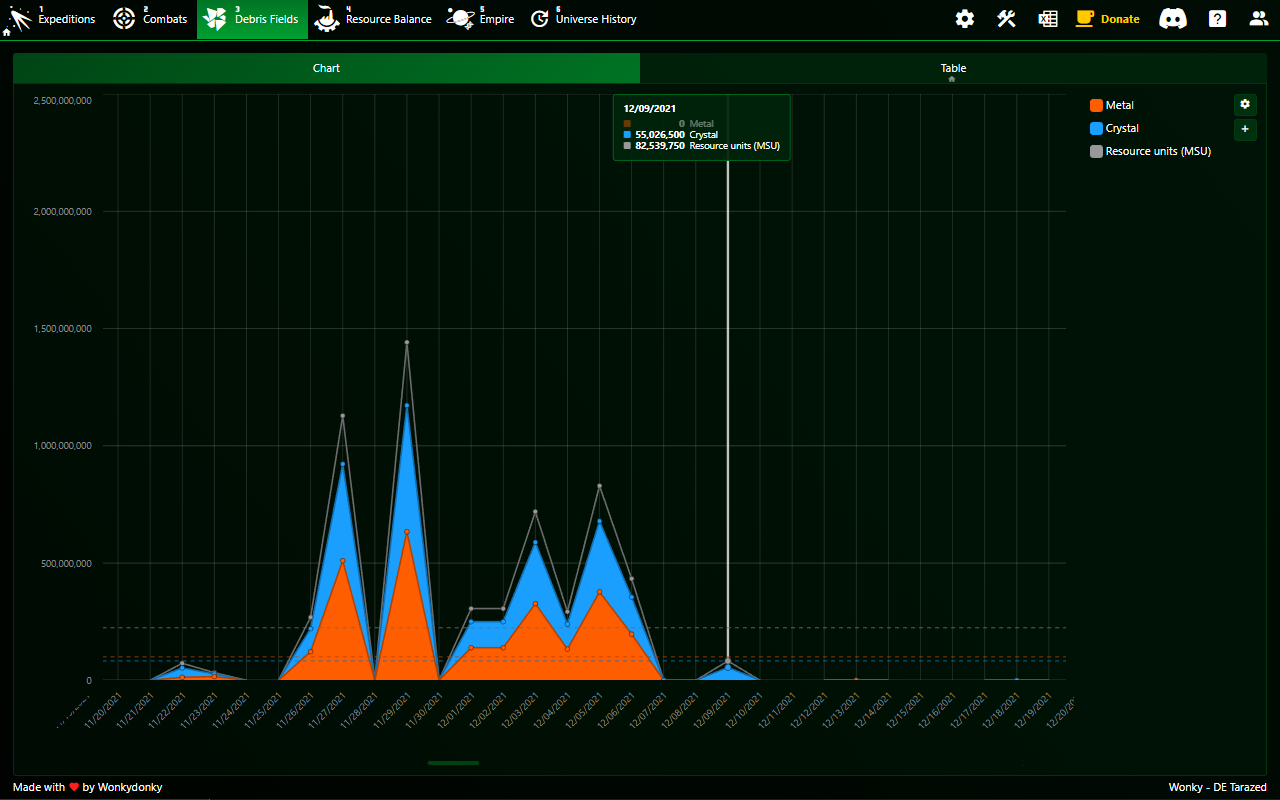
Task: Click the home icon at top-left corner
Action: click(x=6, y=33)
